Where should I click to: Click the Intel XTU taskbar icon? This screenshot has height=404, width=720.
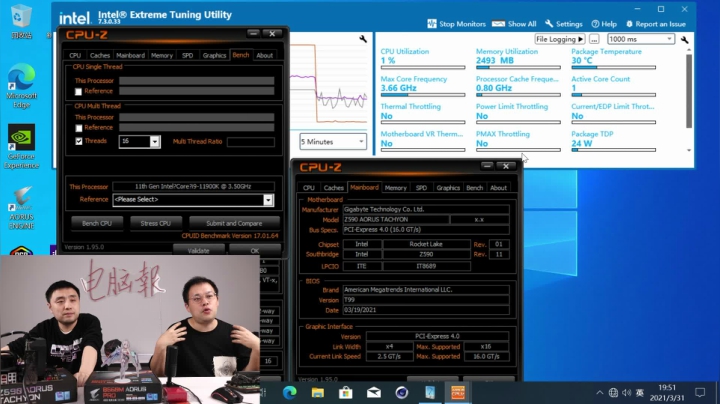pyautogui.click(x=430, y=393)
